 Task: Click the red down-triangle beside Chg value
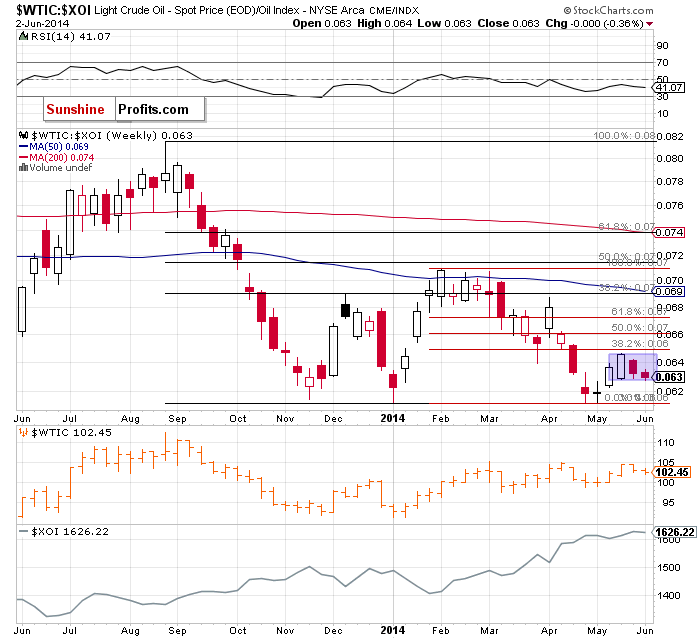coord(650,24)
